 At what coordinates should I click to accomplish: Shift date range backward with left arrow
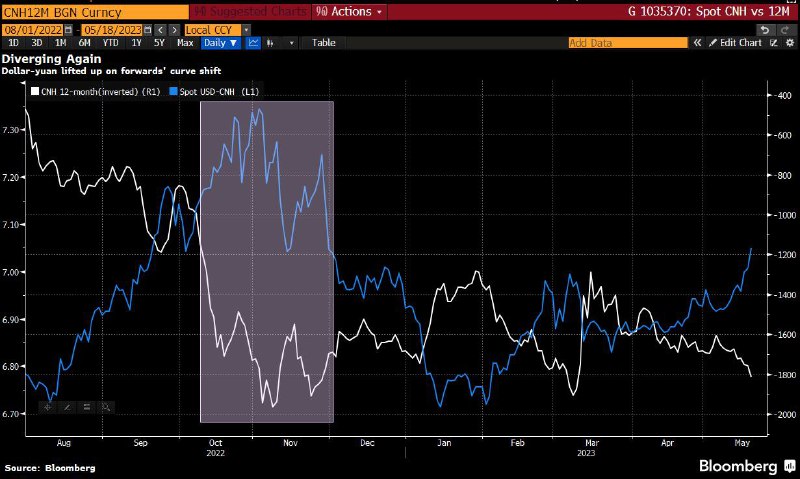[160, 30]
